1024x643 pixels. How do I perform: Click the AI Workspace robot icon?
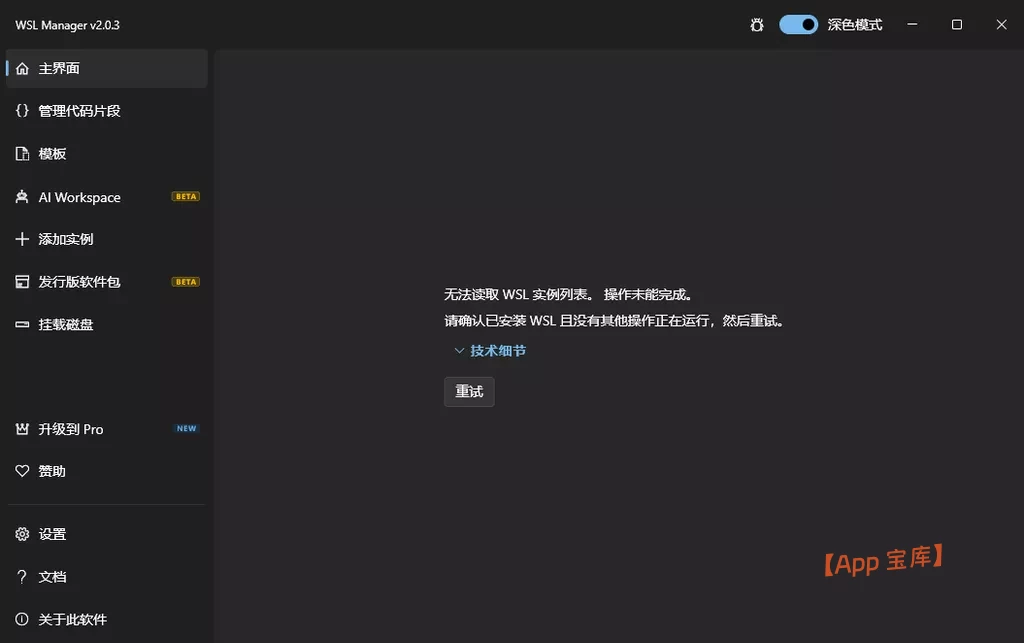click(22, 197)
